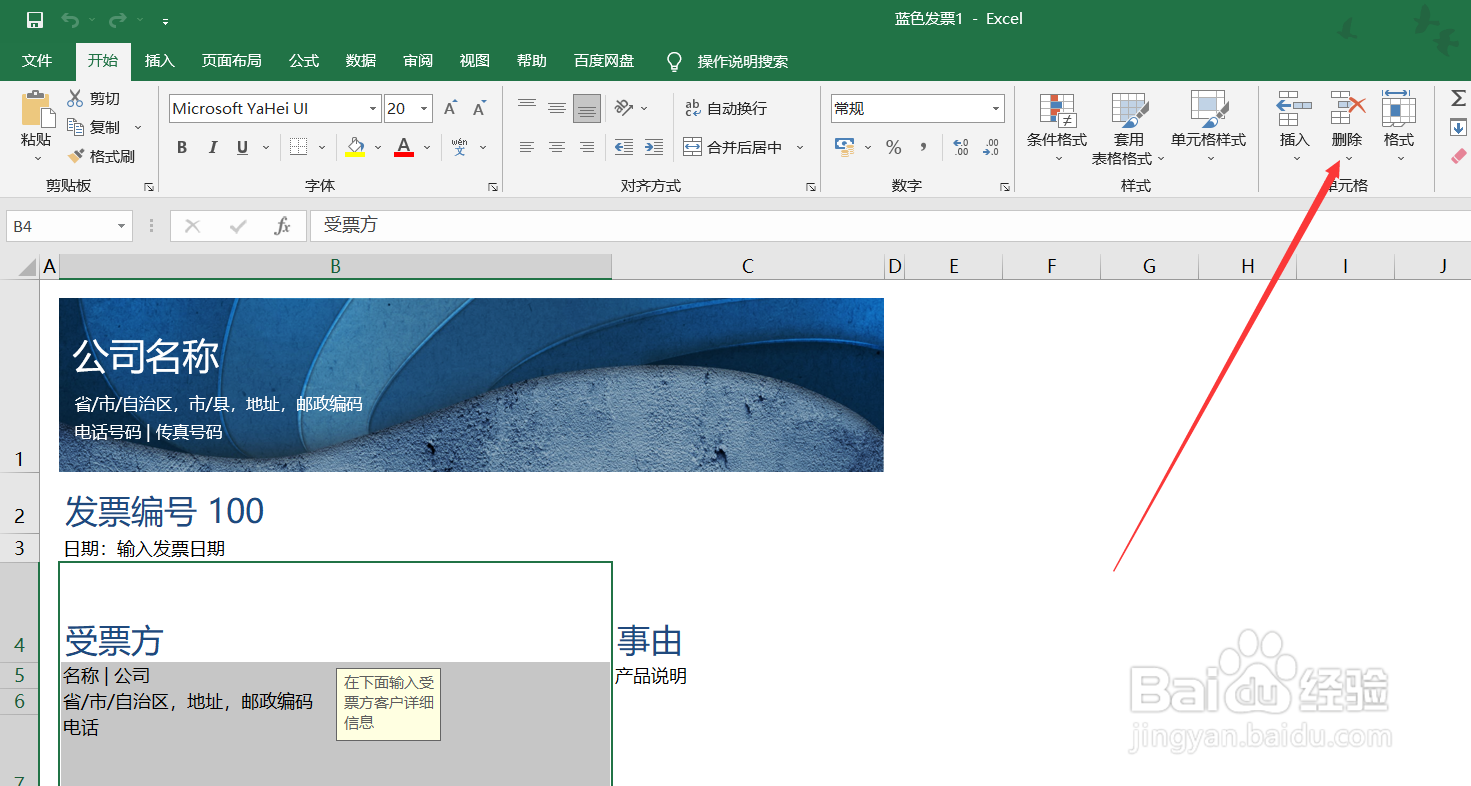Expand Merge & Center (合并后居中) arrow
This screenshot has width=1471, height=786.
click(x=800, y=147)
